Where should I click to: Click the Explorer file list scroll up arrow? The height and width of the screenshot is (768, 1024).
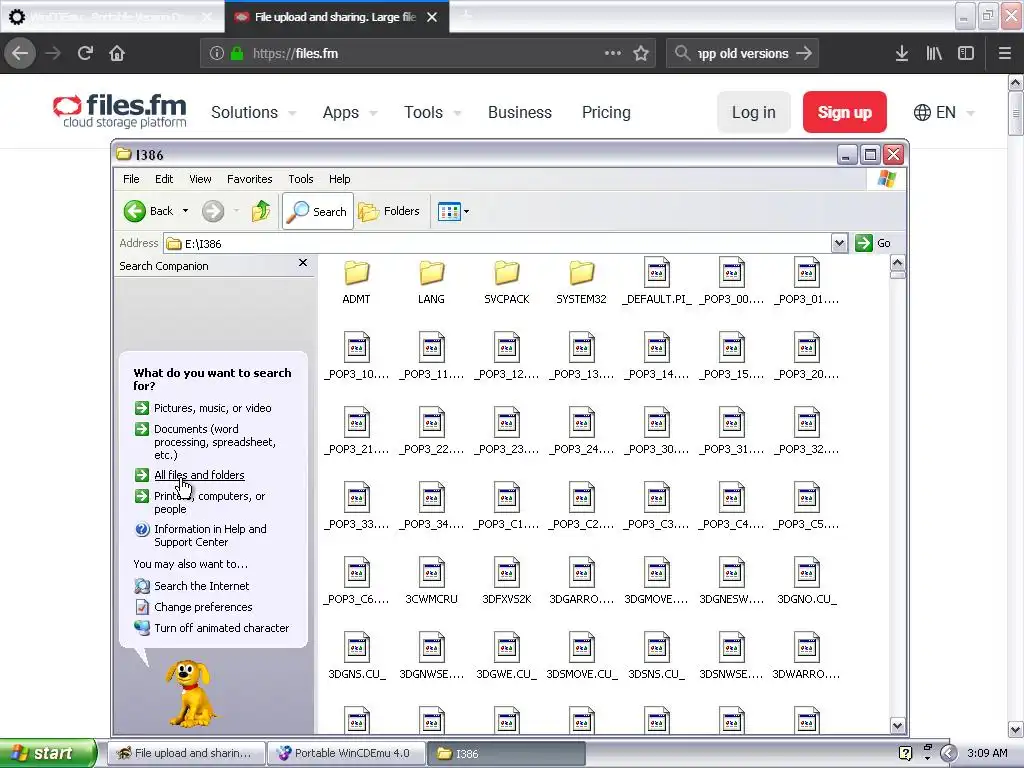(897, 263)
